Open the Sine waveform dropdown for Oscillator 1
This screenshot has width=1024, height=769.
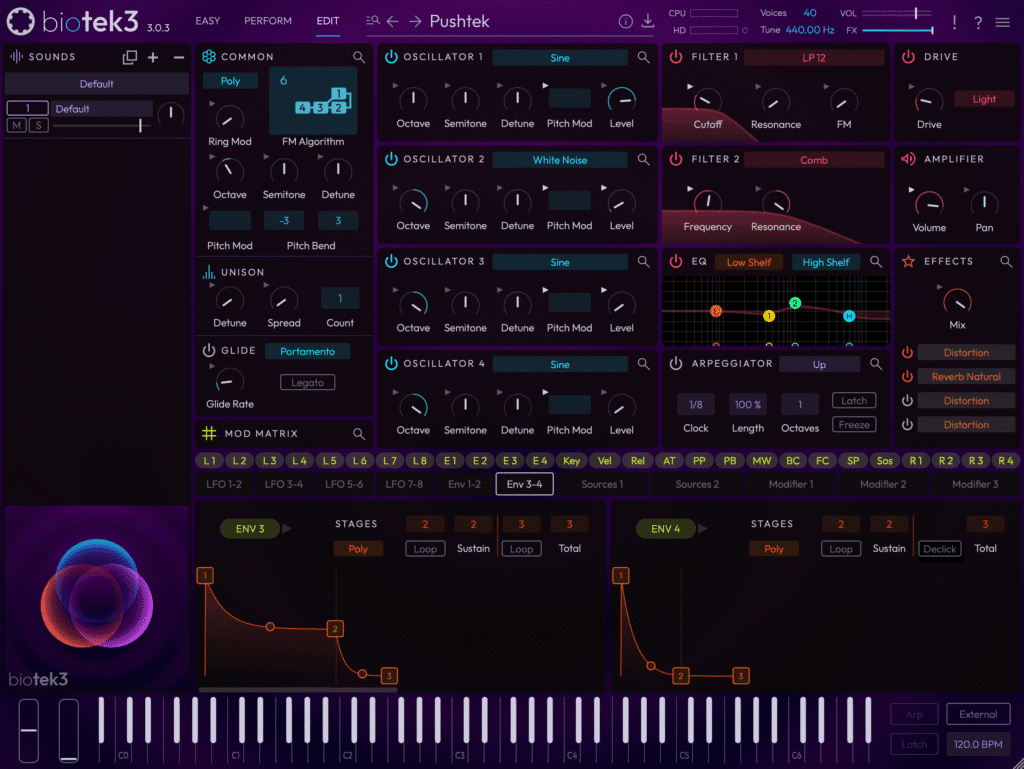pyautogui.click(x=560, y=58)
